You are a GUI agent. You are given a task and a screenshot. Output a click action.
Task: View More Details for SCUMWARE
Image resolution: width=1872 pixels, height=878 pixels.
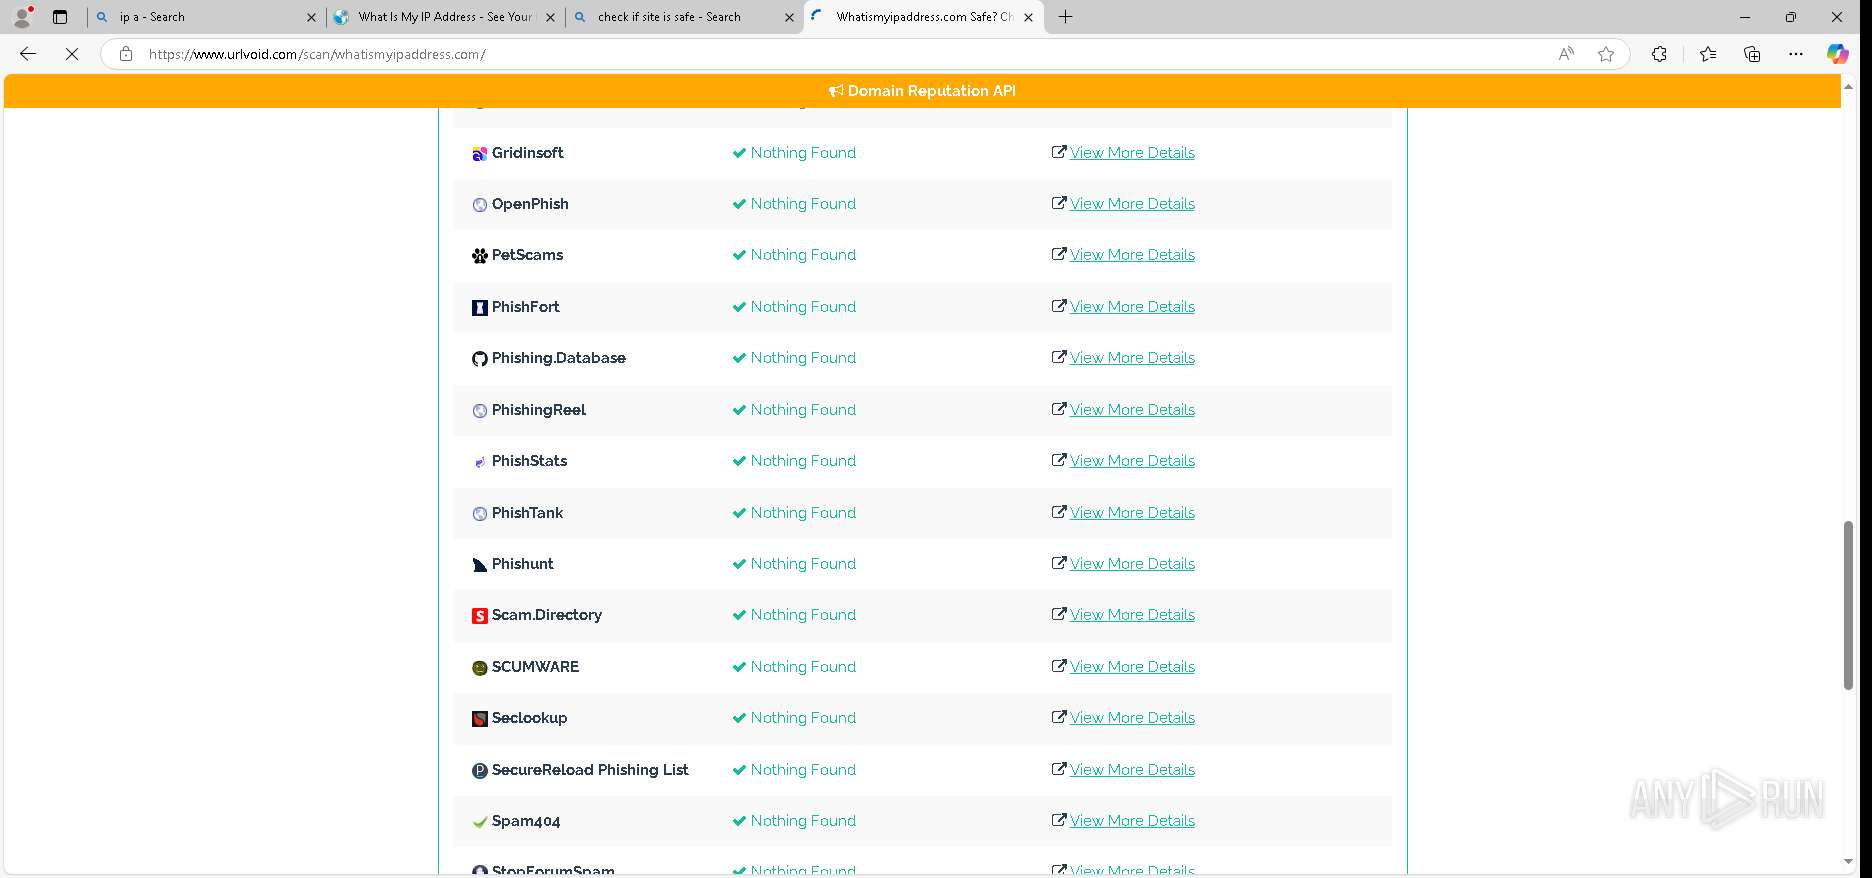1132,667
